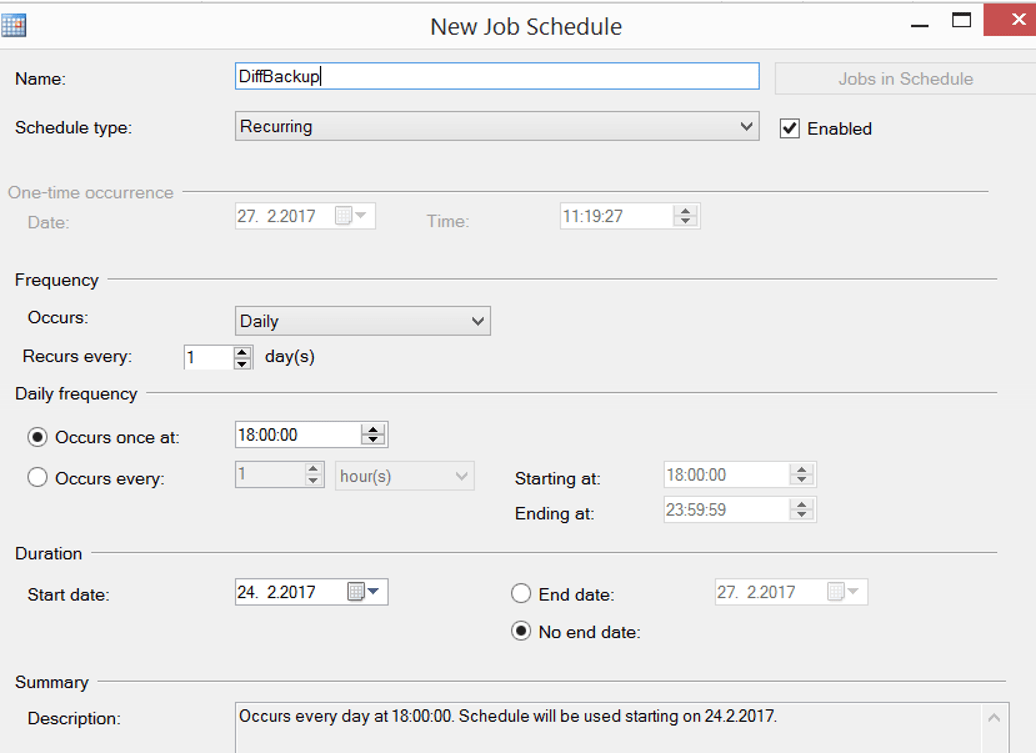Expand the hour(s) unit dropdown
This screenshot has height=753, width=1036.
click(459, 475)
